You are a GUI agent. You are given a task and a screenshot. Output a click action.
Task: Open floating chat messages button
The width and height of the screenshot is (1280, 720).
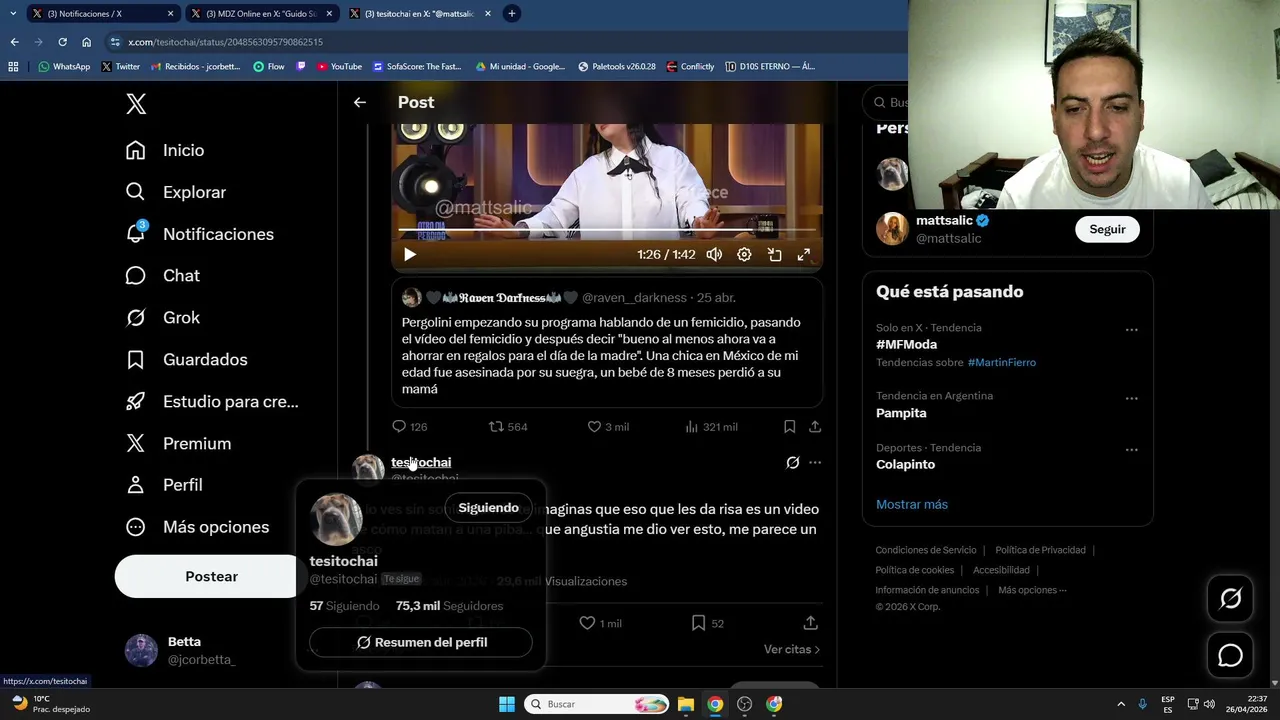click(x=1230, y=655)
